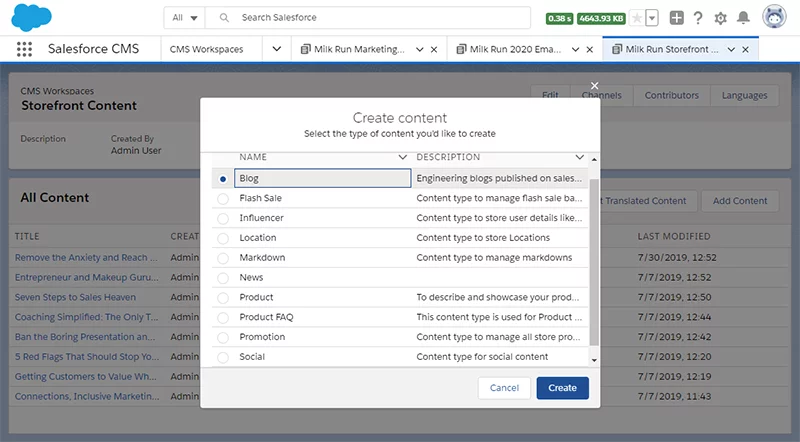This screenshot has height=442, width=800.
Task: Open the help question mark icon
Action: (698, 18)
